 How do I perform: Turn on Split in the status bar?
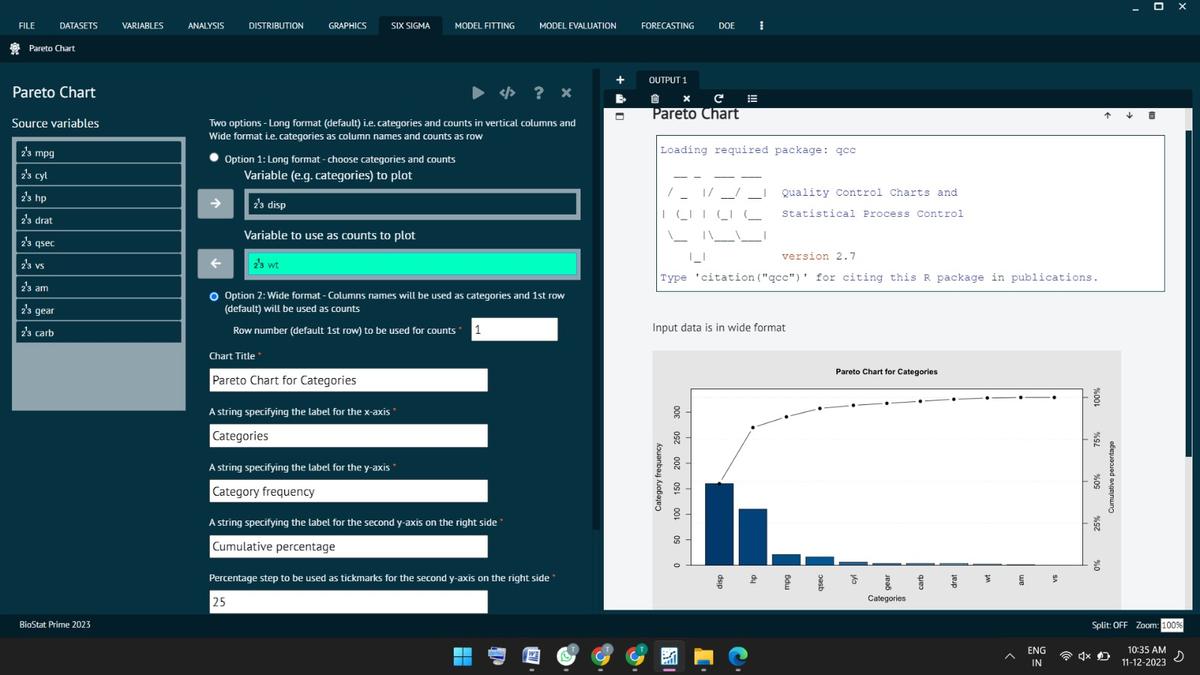tap(1110, 624)
